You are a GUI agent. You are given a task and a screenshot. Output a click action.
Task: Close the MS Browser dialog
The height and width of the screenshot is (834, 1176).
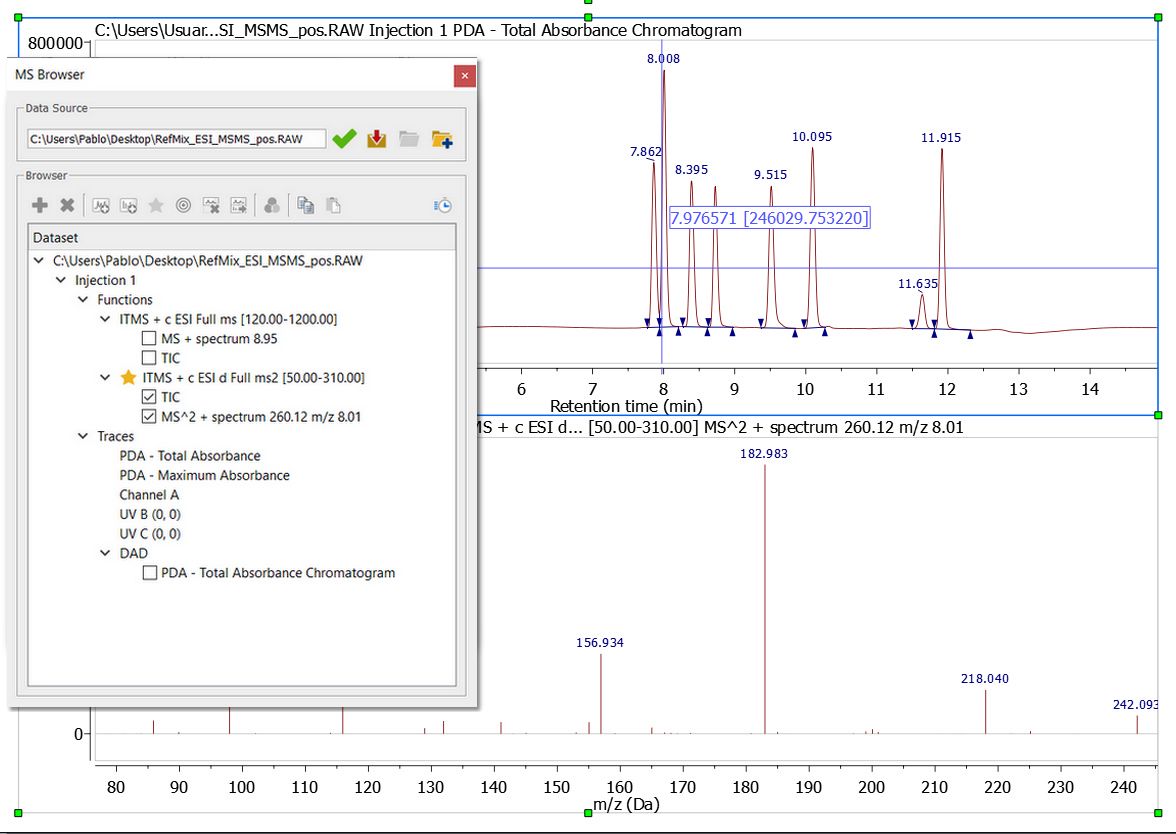pos(464,76)
